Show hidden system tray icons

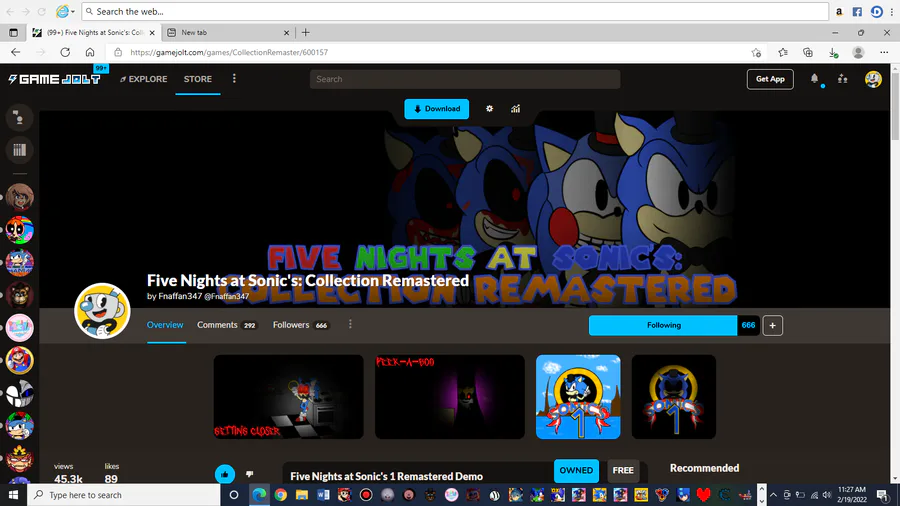(x=773, y=495)
